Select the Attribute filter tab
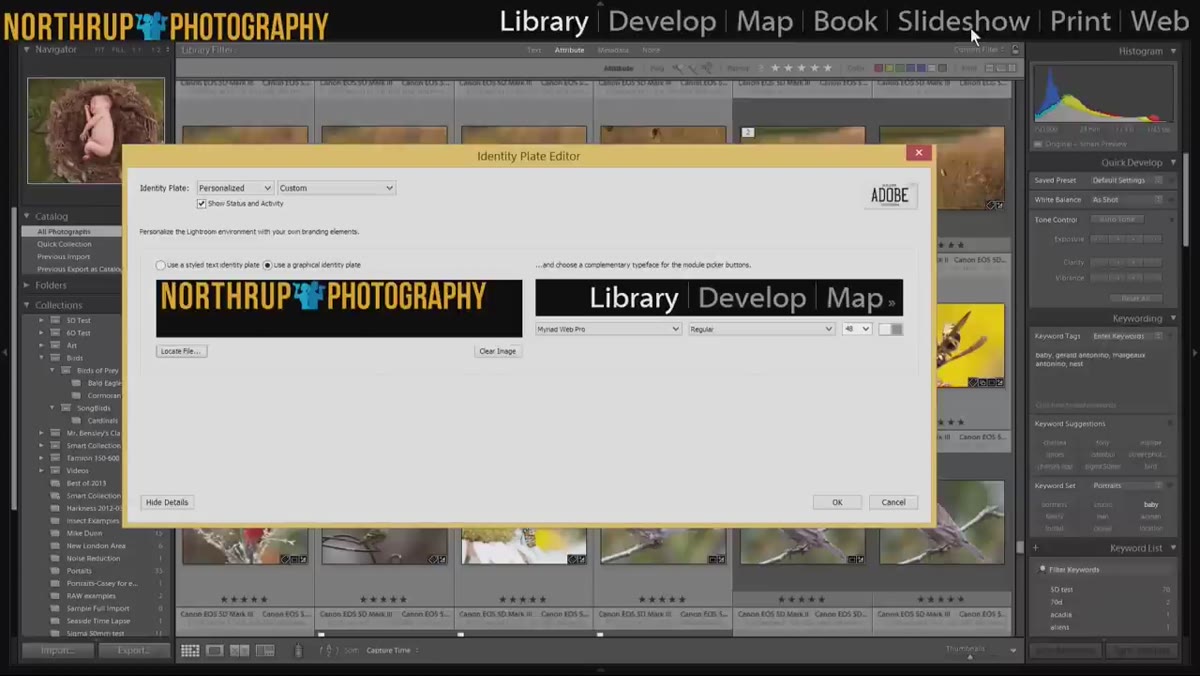 click(569, 50)
